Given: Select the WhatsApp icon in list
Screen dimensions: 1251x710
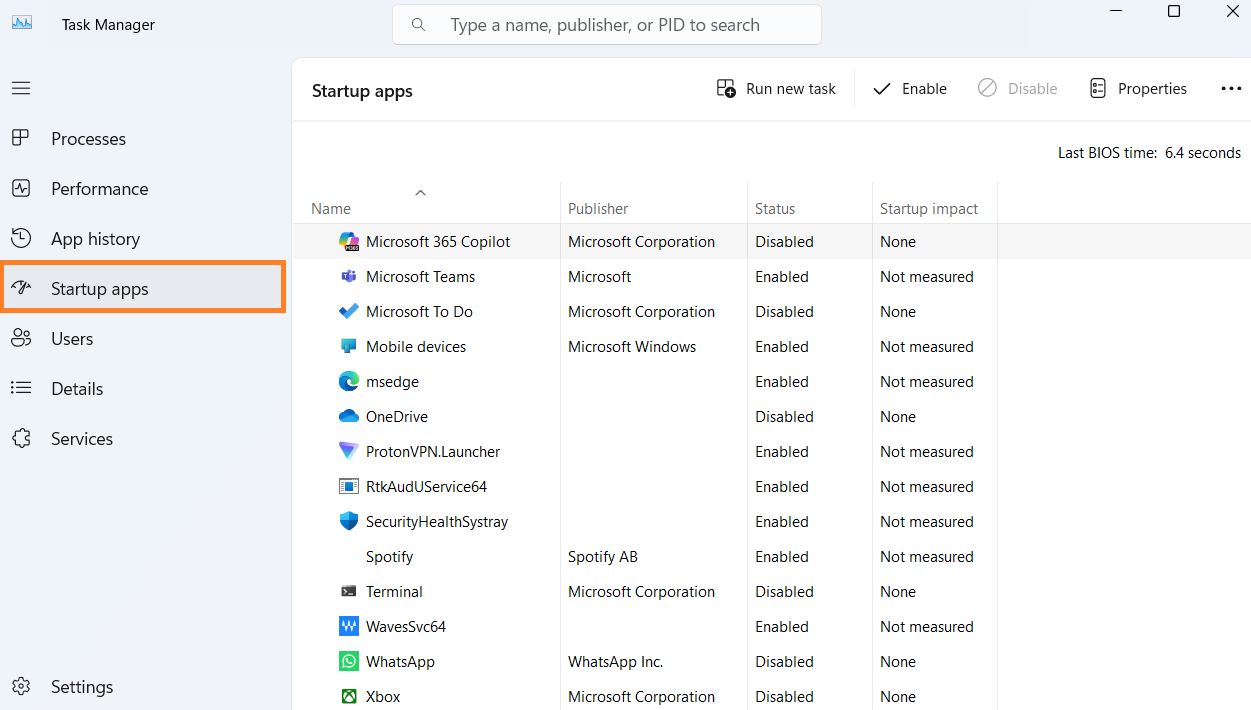Looking at the screenshot, I should (x=349, y=662).
